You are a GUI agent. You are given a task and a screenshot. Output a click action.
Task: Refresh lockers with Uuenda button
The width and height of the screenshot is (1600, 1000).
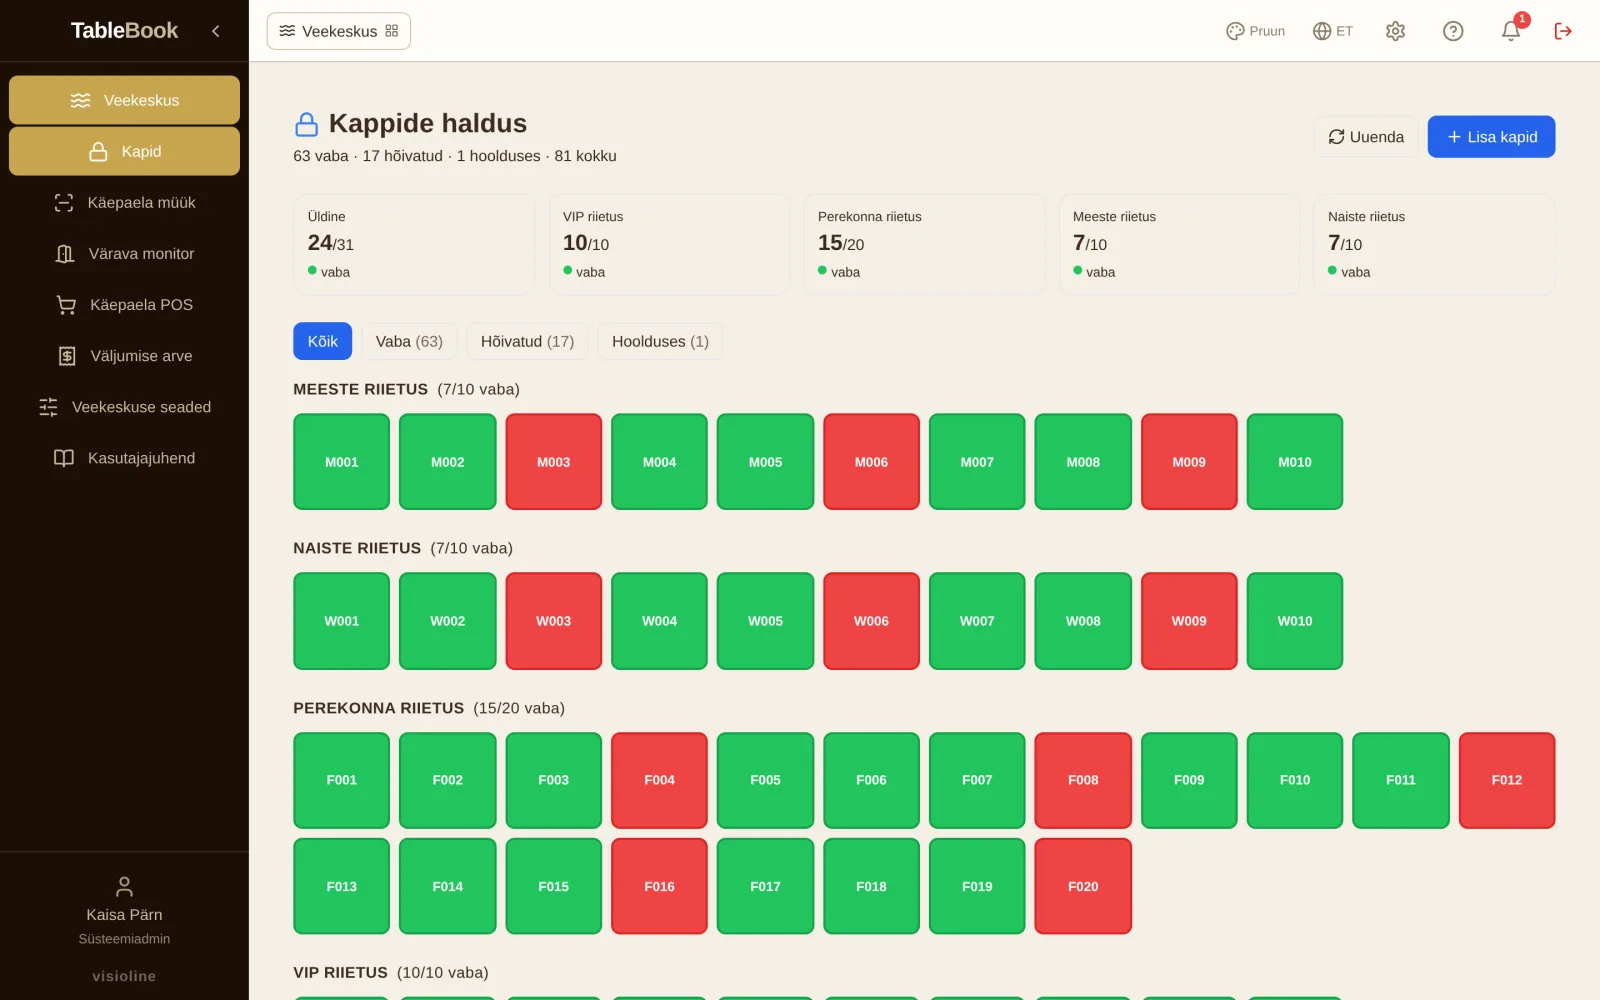pos(1366,137)
